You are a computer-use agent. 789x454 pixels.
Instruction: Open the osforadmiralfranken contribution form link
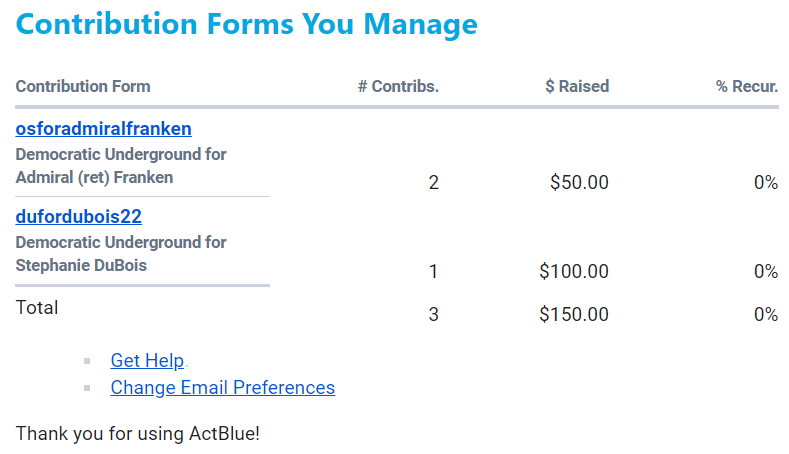[x=103, y=129]
